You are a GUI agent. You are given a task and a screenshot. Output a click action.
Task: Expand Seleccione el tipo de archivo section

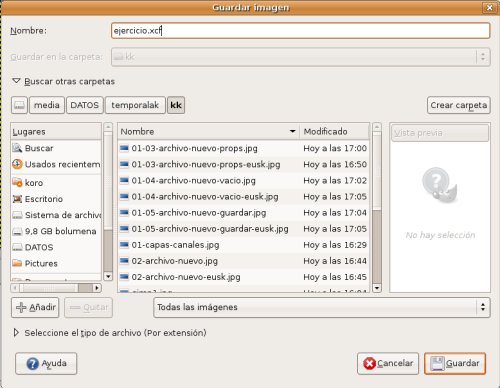(x=16, y=332)
